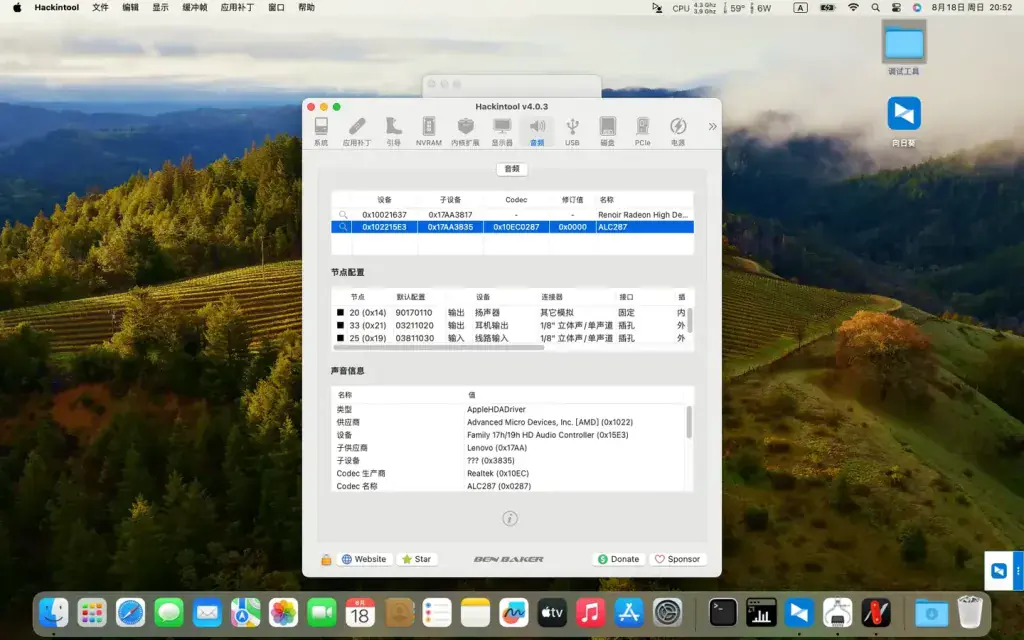Screen dimensions: 1024x640
Task: Switch to the 显示器 display section
Action: click(x=502, y=131)
